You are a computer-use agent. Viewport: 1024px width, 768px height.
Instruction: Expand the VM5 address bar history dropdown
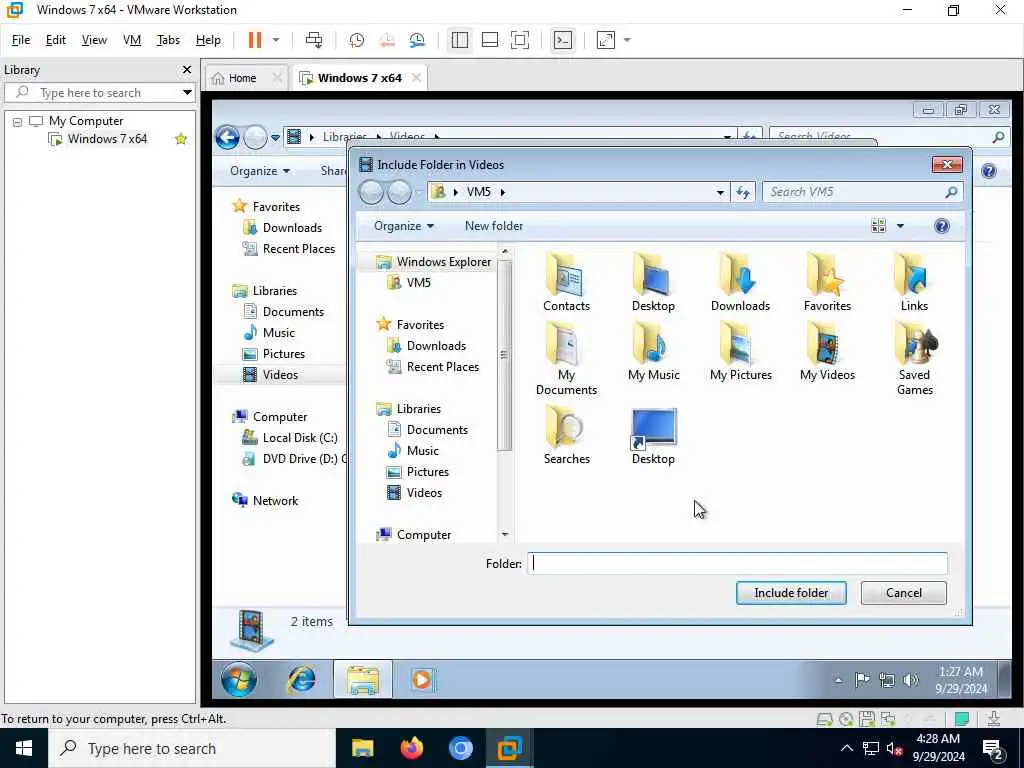pos(720,192)
